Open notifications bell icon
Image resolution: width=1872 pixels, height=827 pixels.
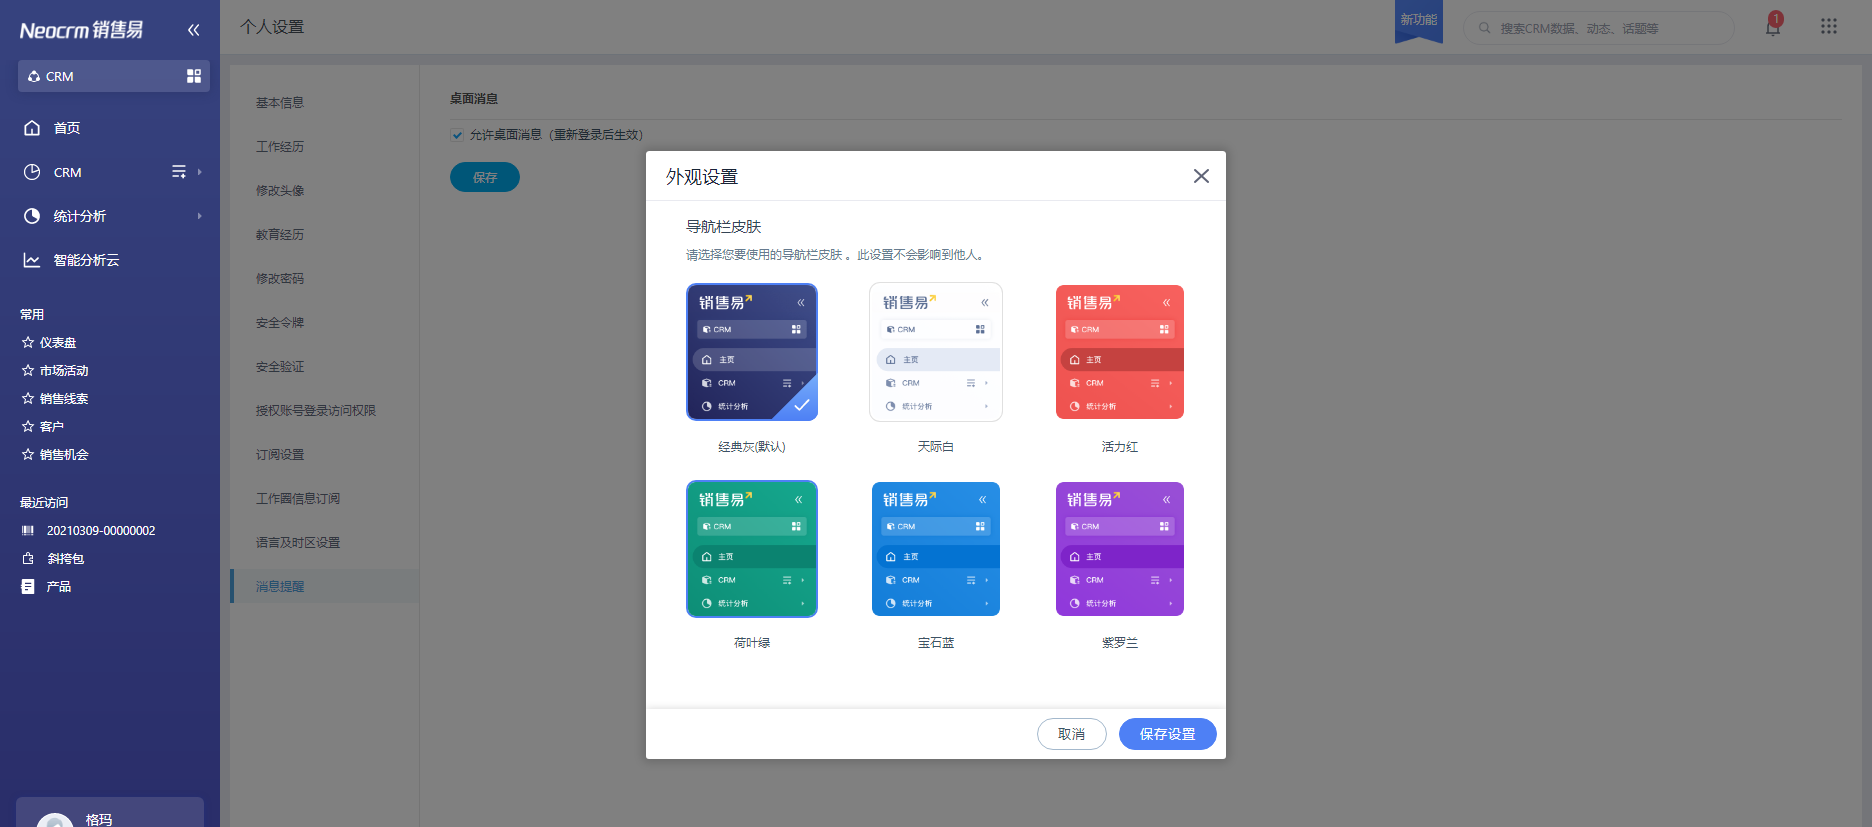pyautogui.click(x=1773, y=26)
